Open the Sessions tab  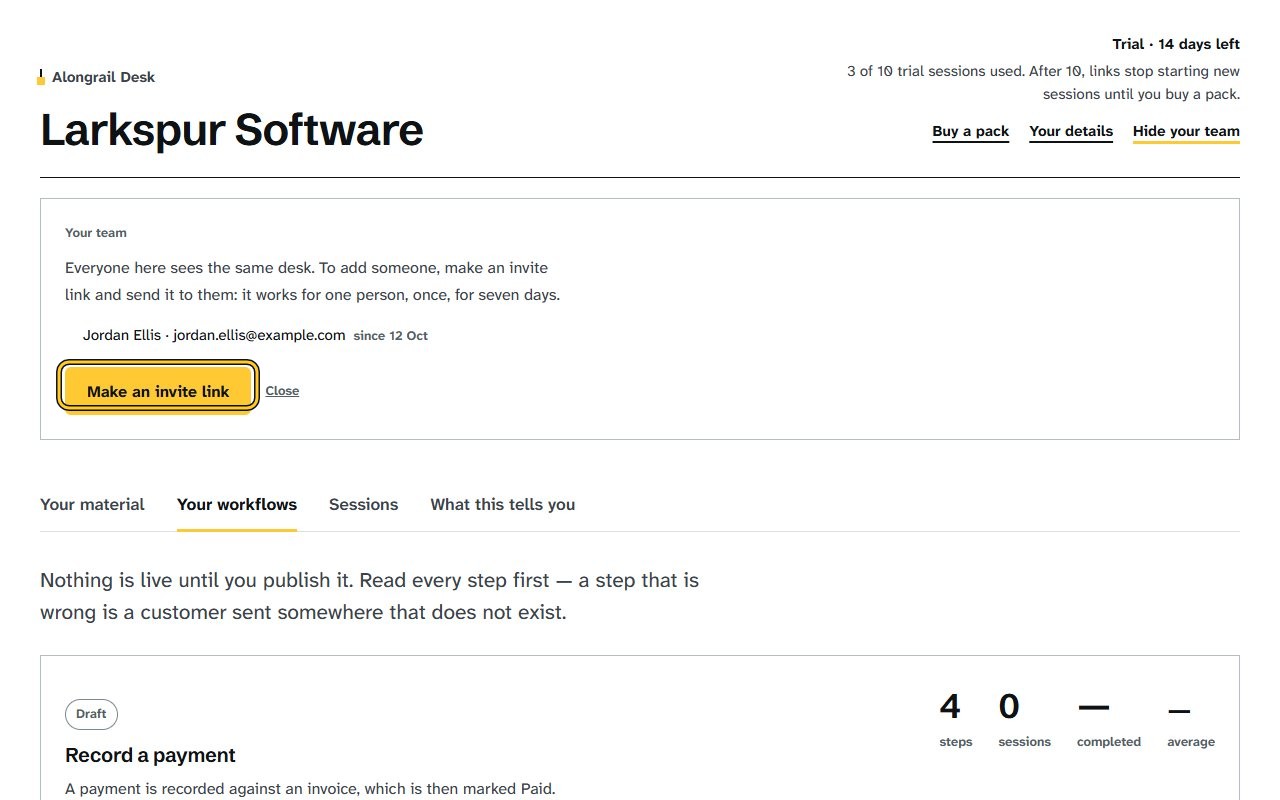[x=363, y=504]
